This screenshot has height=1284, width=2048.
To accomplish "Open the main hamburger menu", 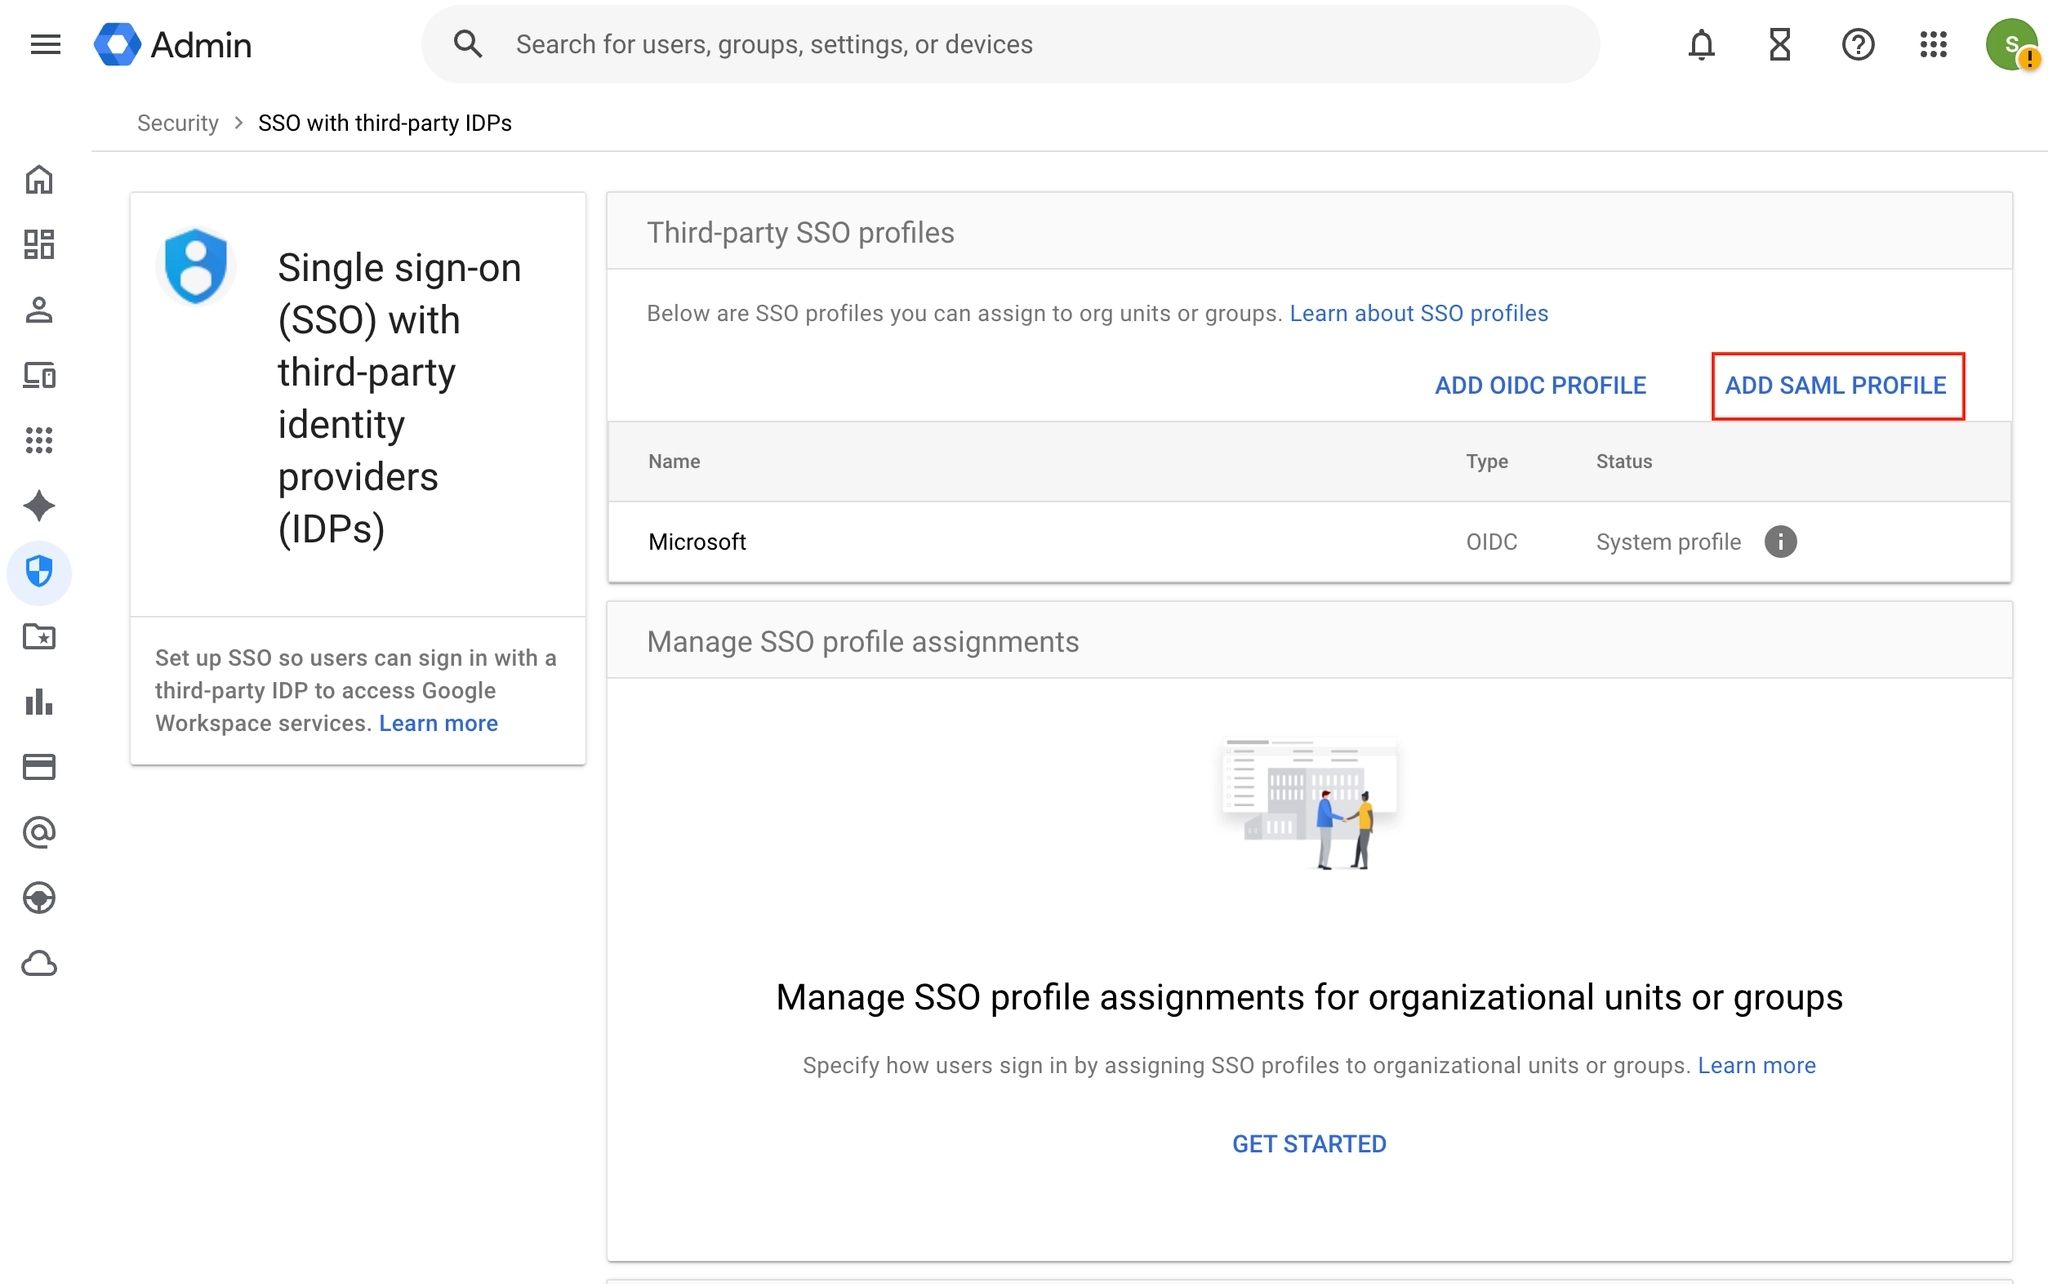I will (x=45, y=44).
